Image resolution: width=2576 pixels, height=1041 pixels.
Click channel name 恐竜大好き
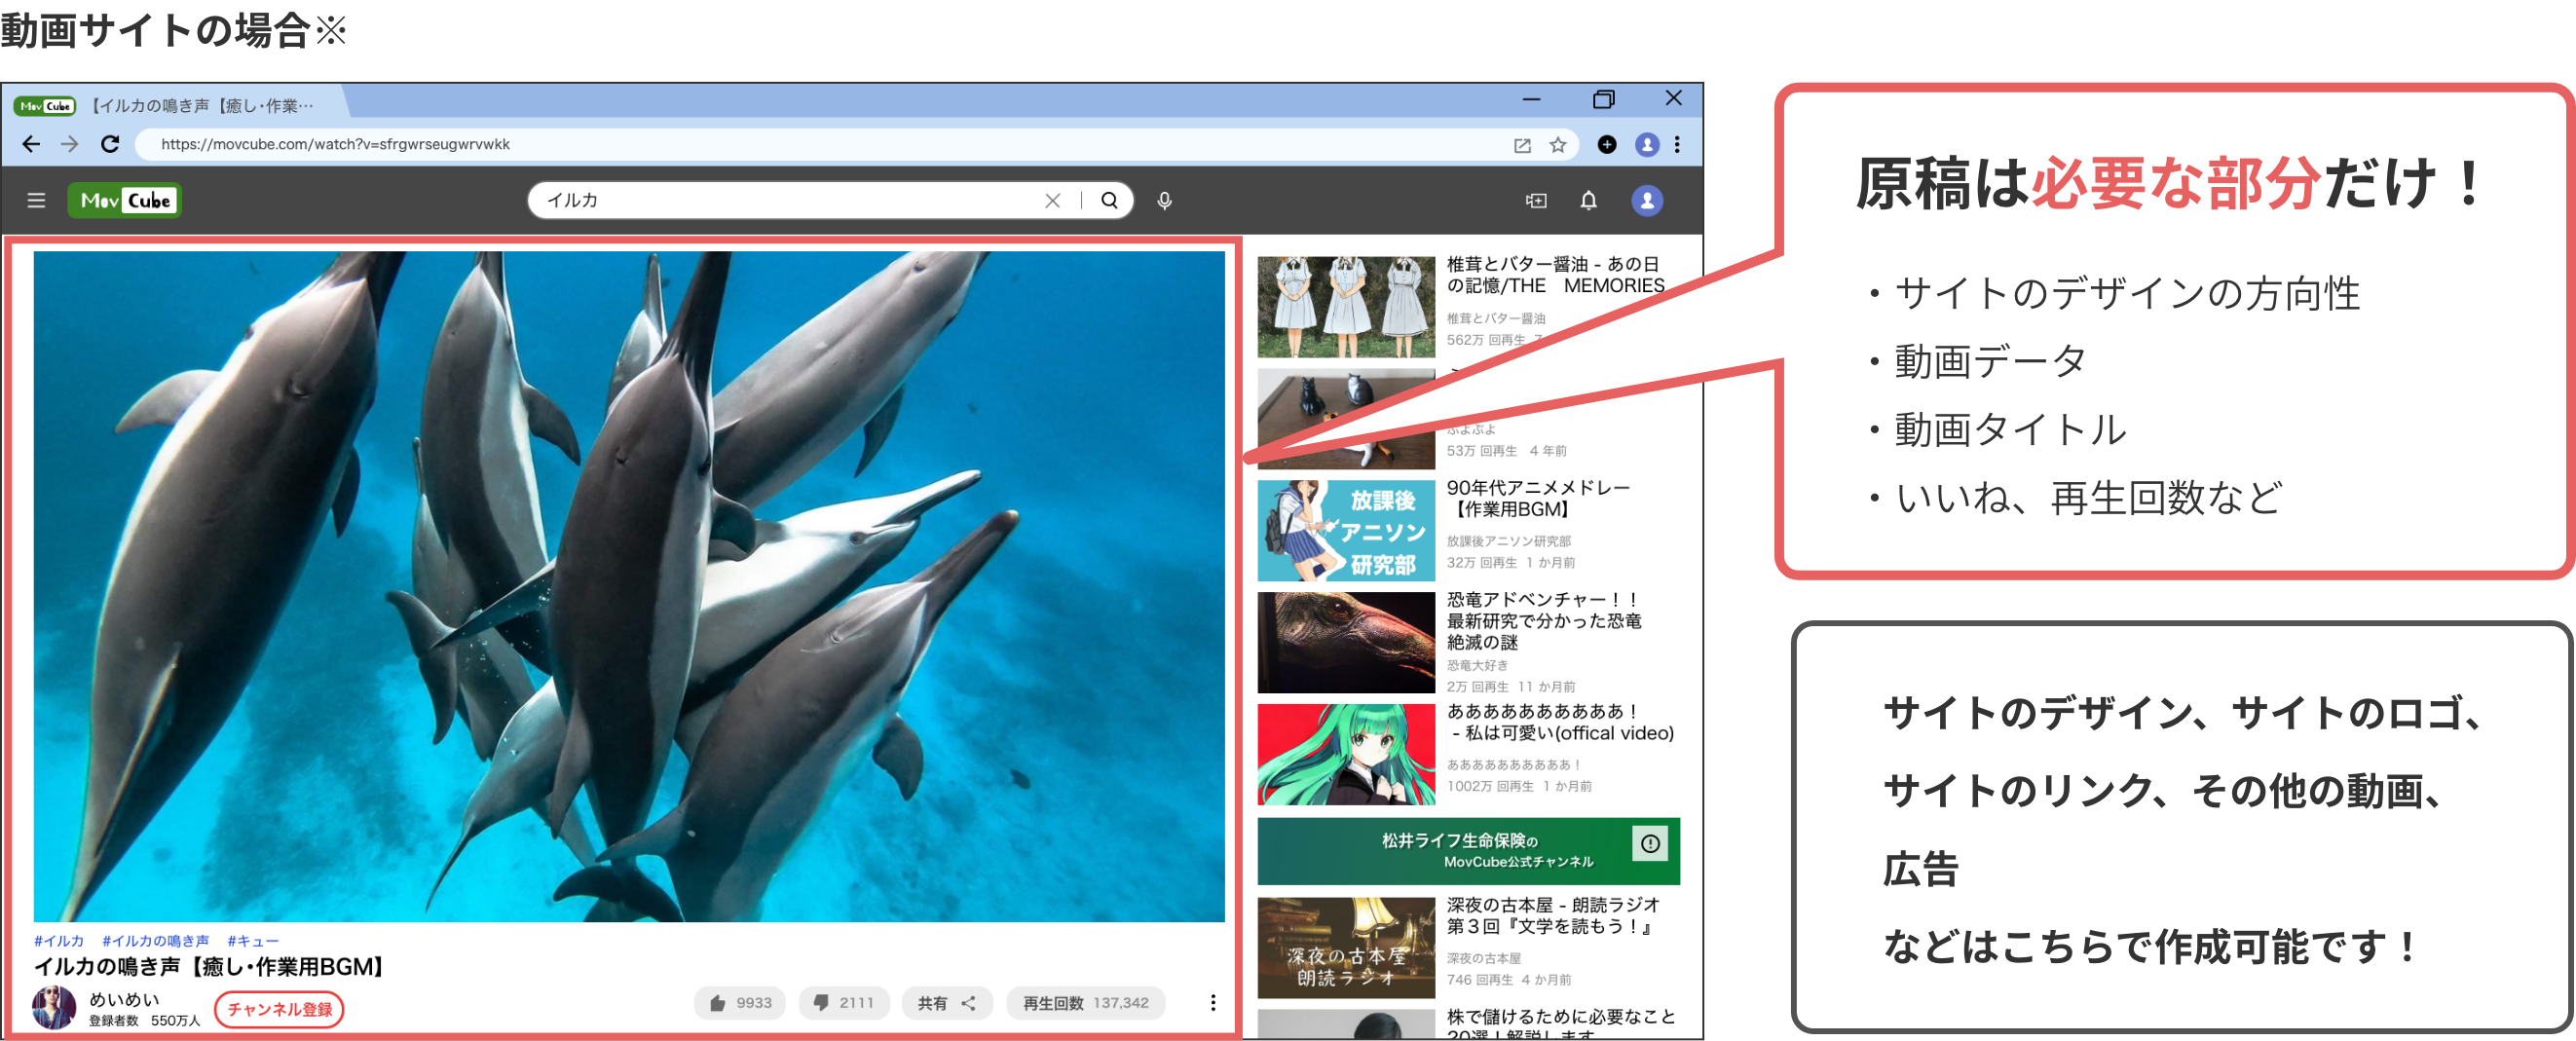(x=1477, y=665)
